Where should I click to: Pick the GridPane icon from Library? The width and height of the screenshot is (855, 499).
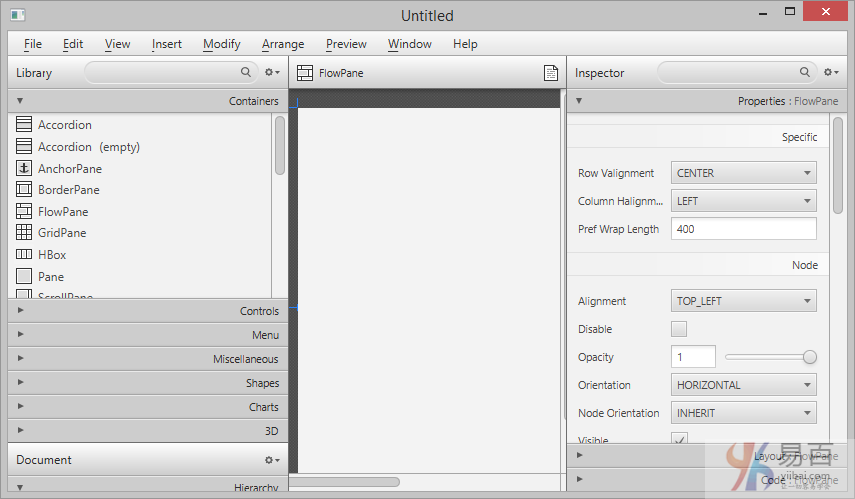pos(24,233)
